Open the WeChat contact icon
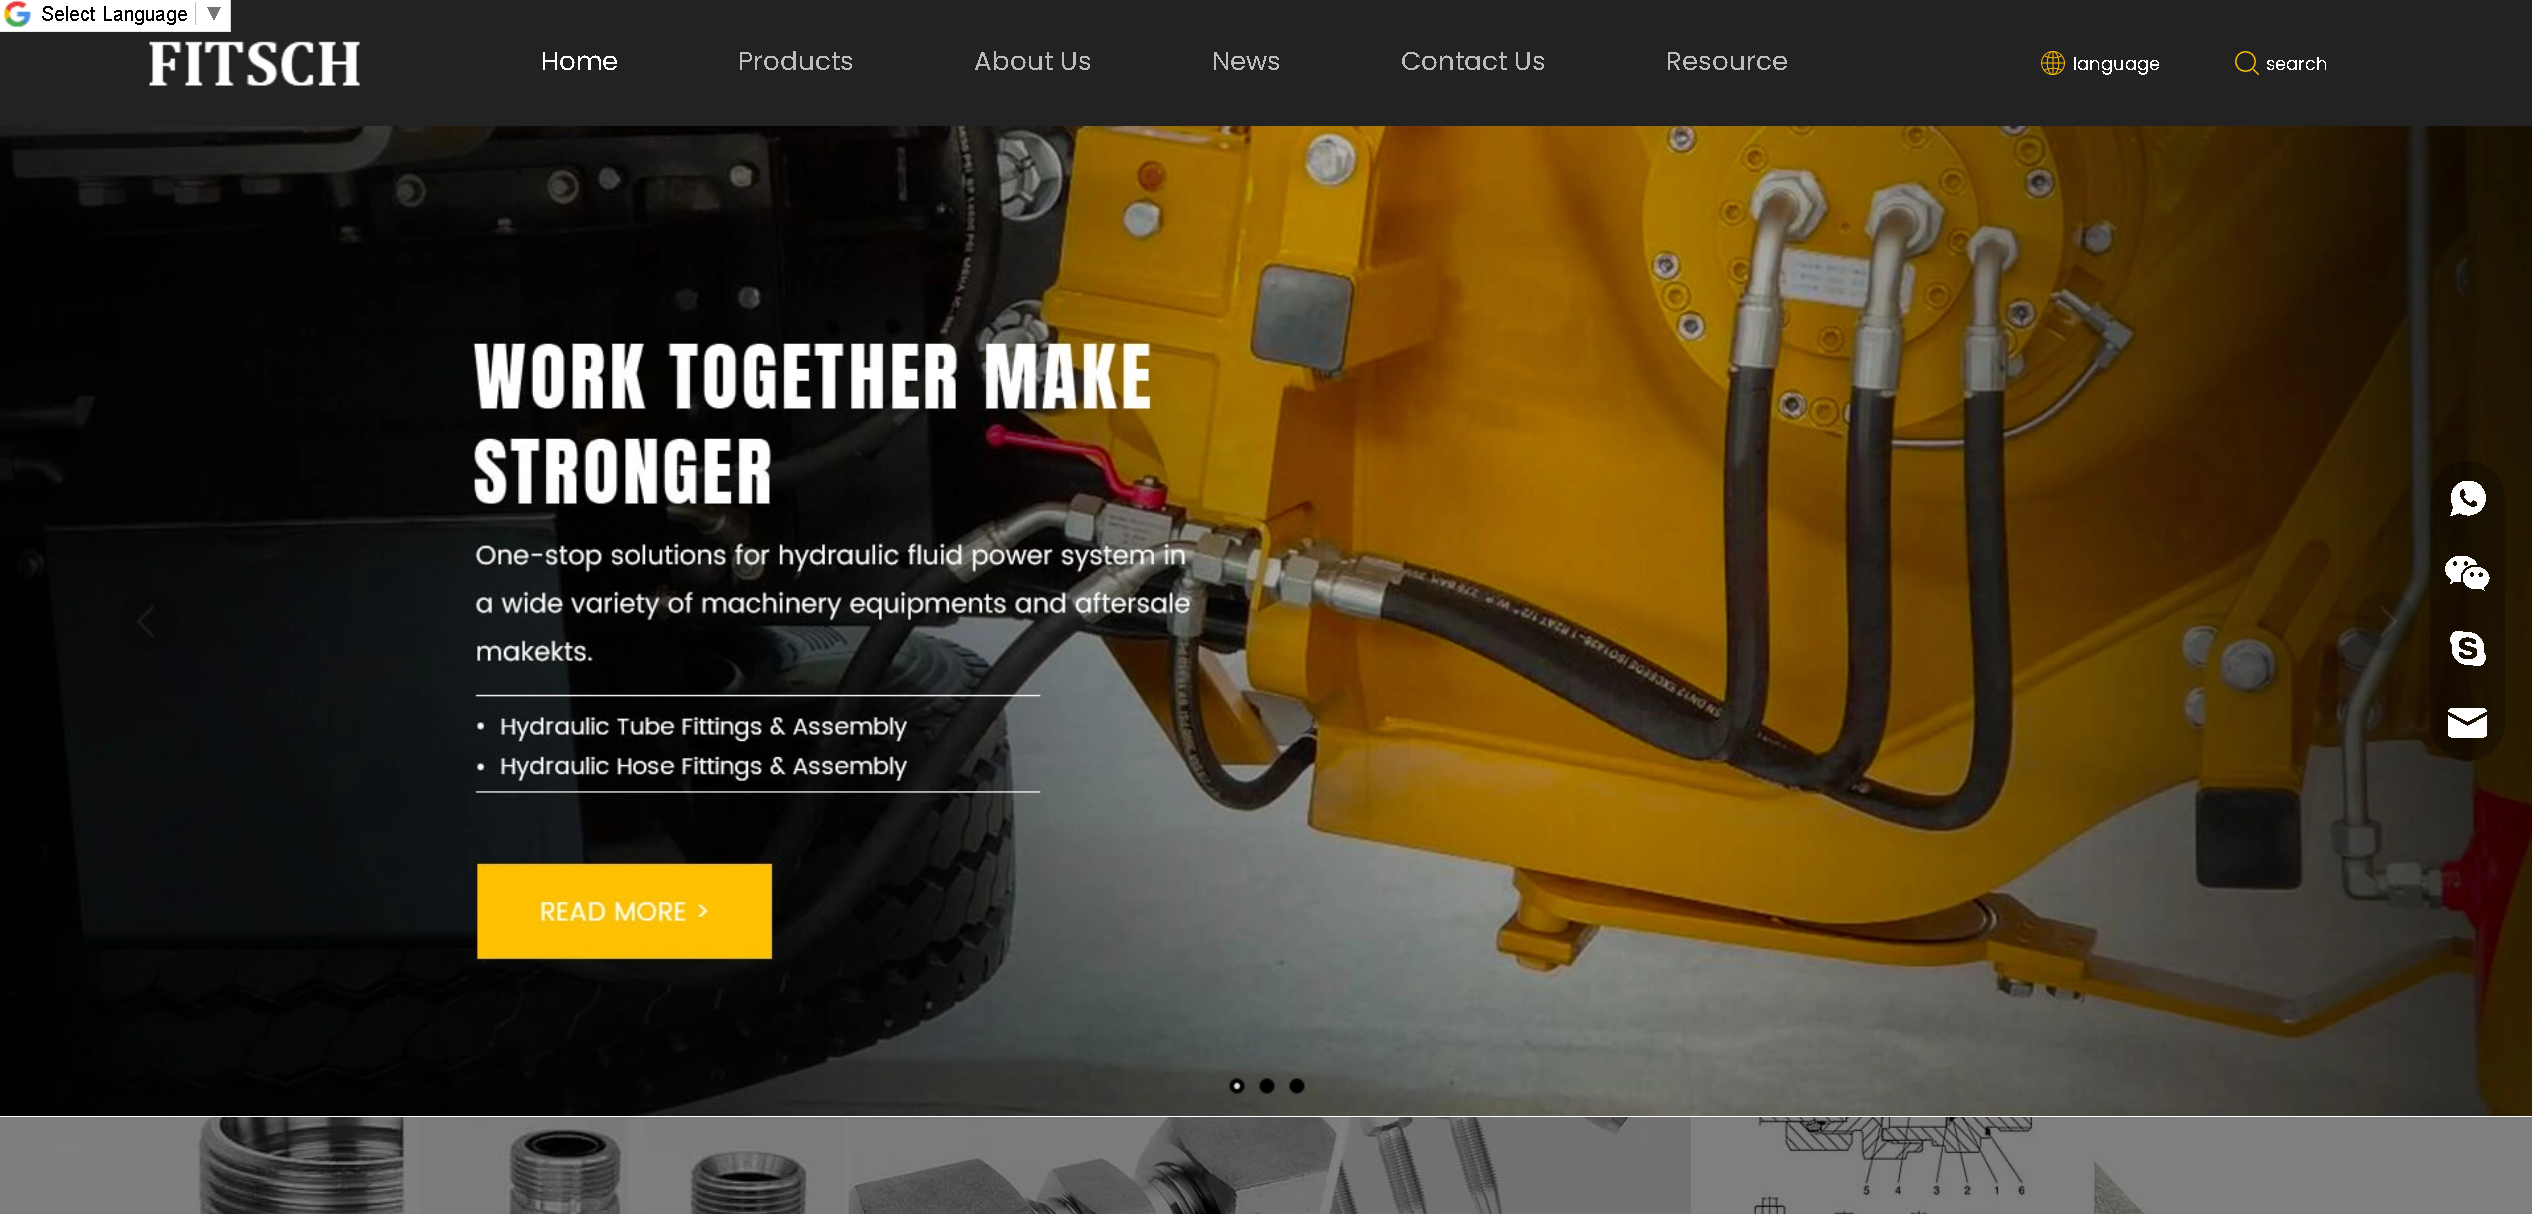 click(2467, 573)
